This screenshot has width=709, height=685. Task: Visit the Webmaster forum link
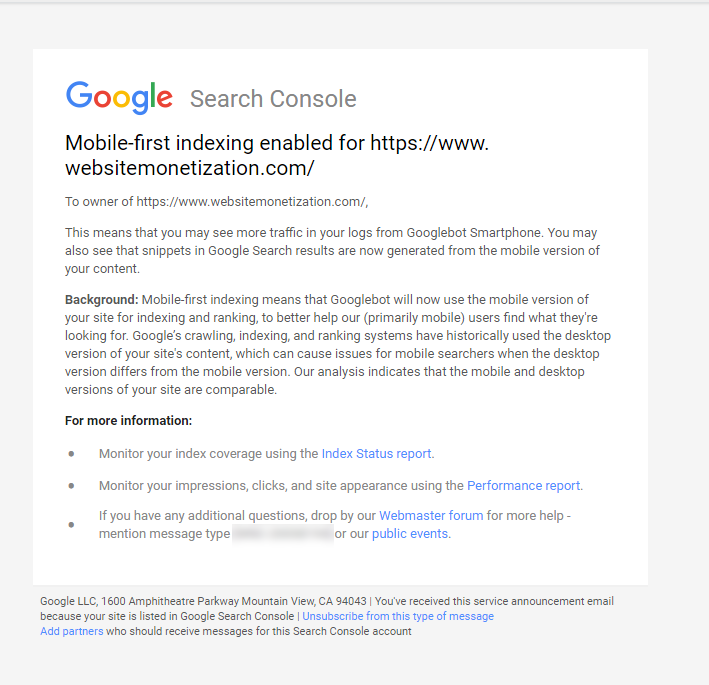click(x=431, y=515)
